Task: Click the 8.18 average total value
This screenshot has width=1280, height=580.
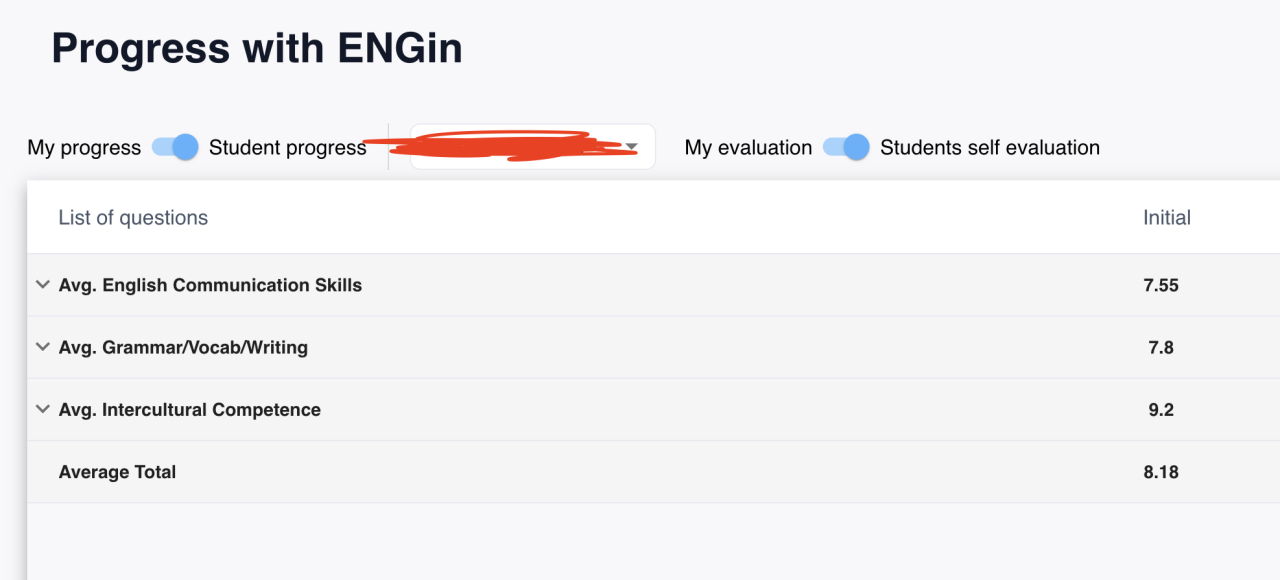Action: (x=1161, y=472)
